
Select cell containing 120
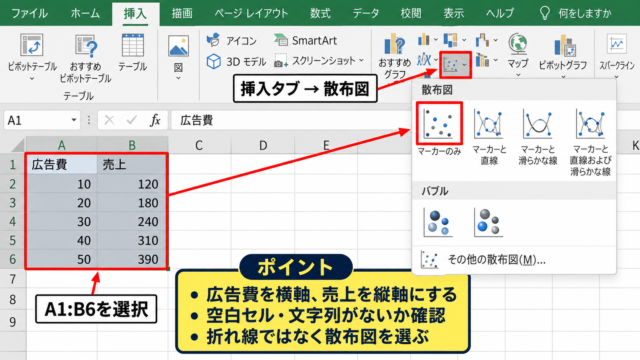tap(132, 184)
